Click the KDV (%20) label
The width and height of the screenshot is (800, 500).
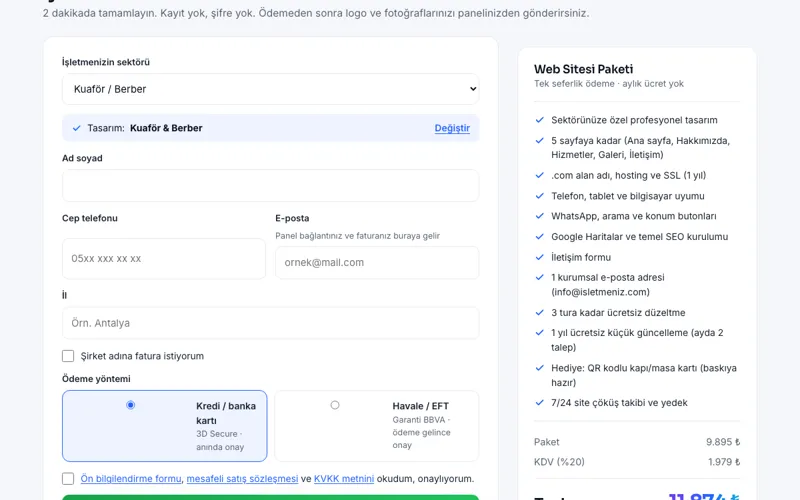pos(559,462)
